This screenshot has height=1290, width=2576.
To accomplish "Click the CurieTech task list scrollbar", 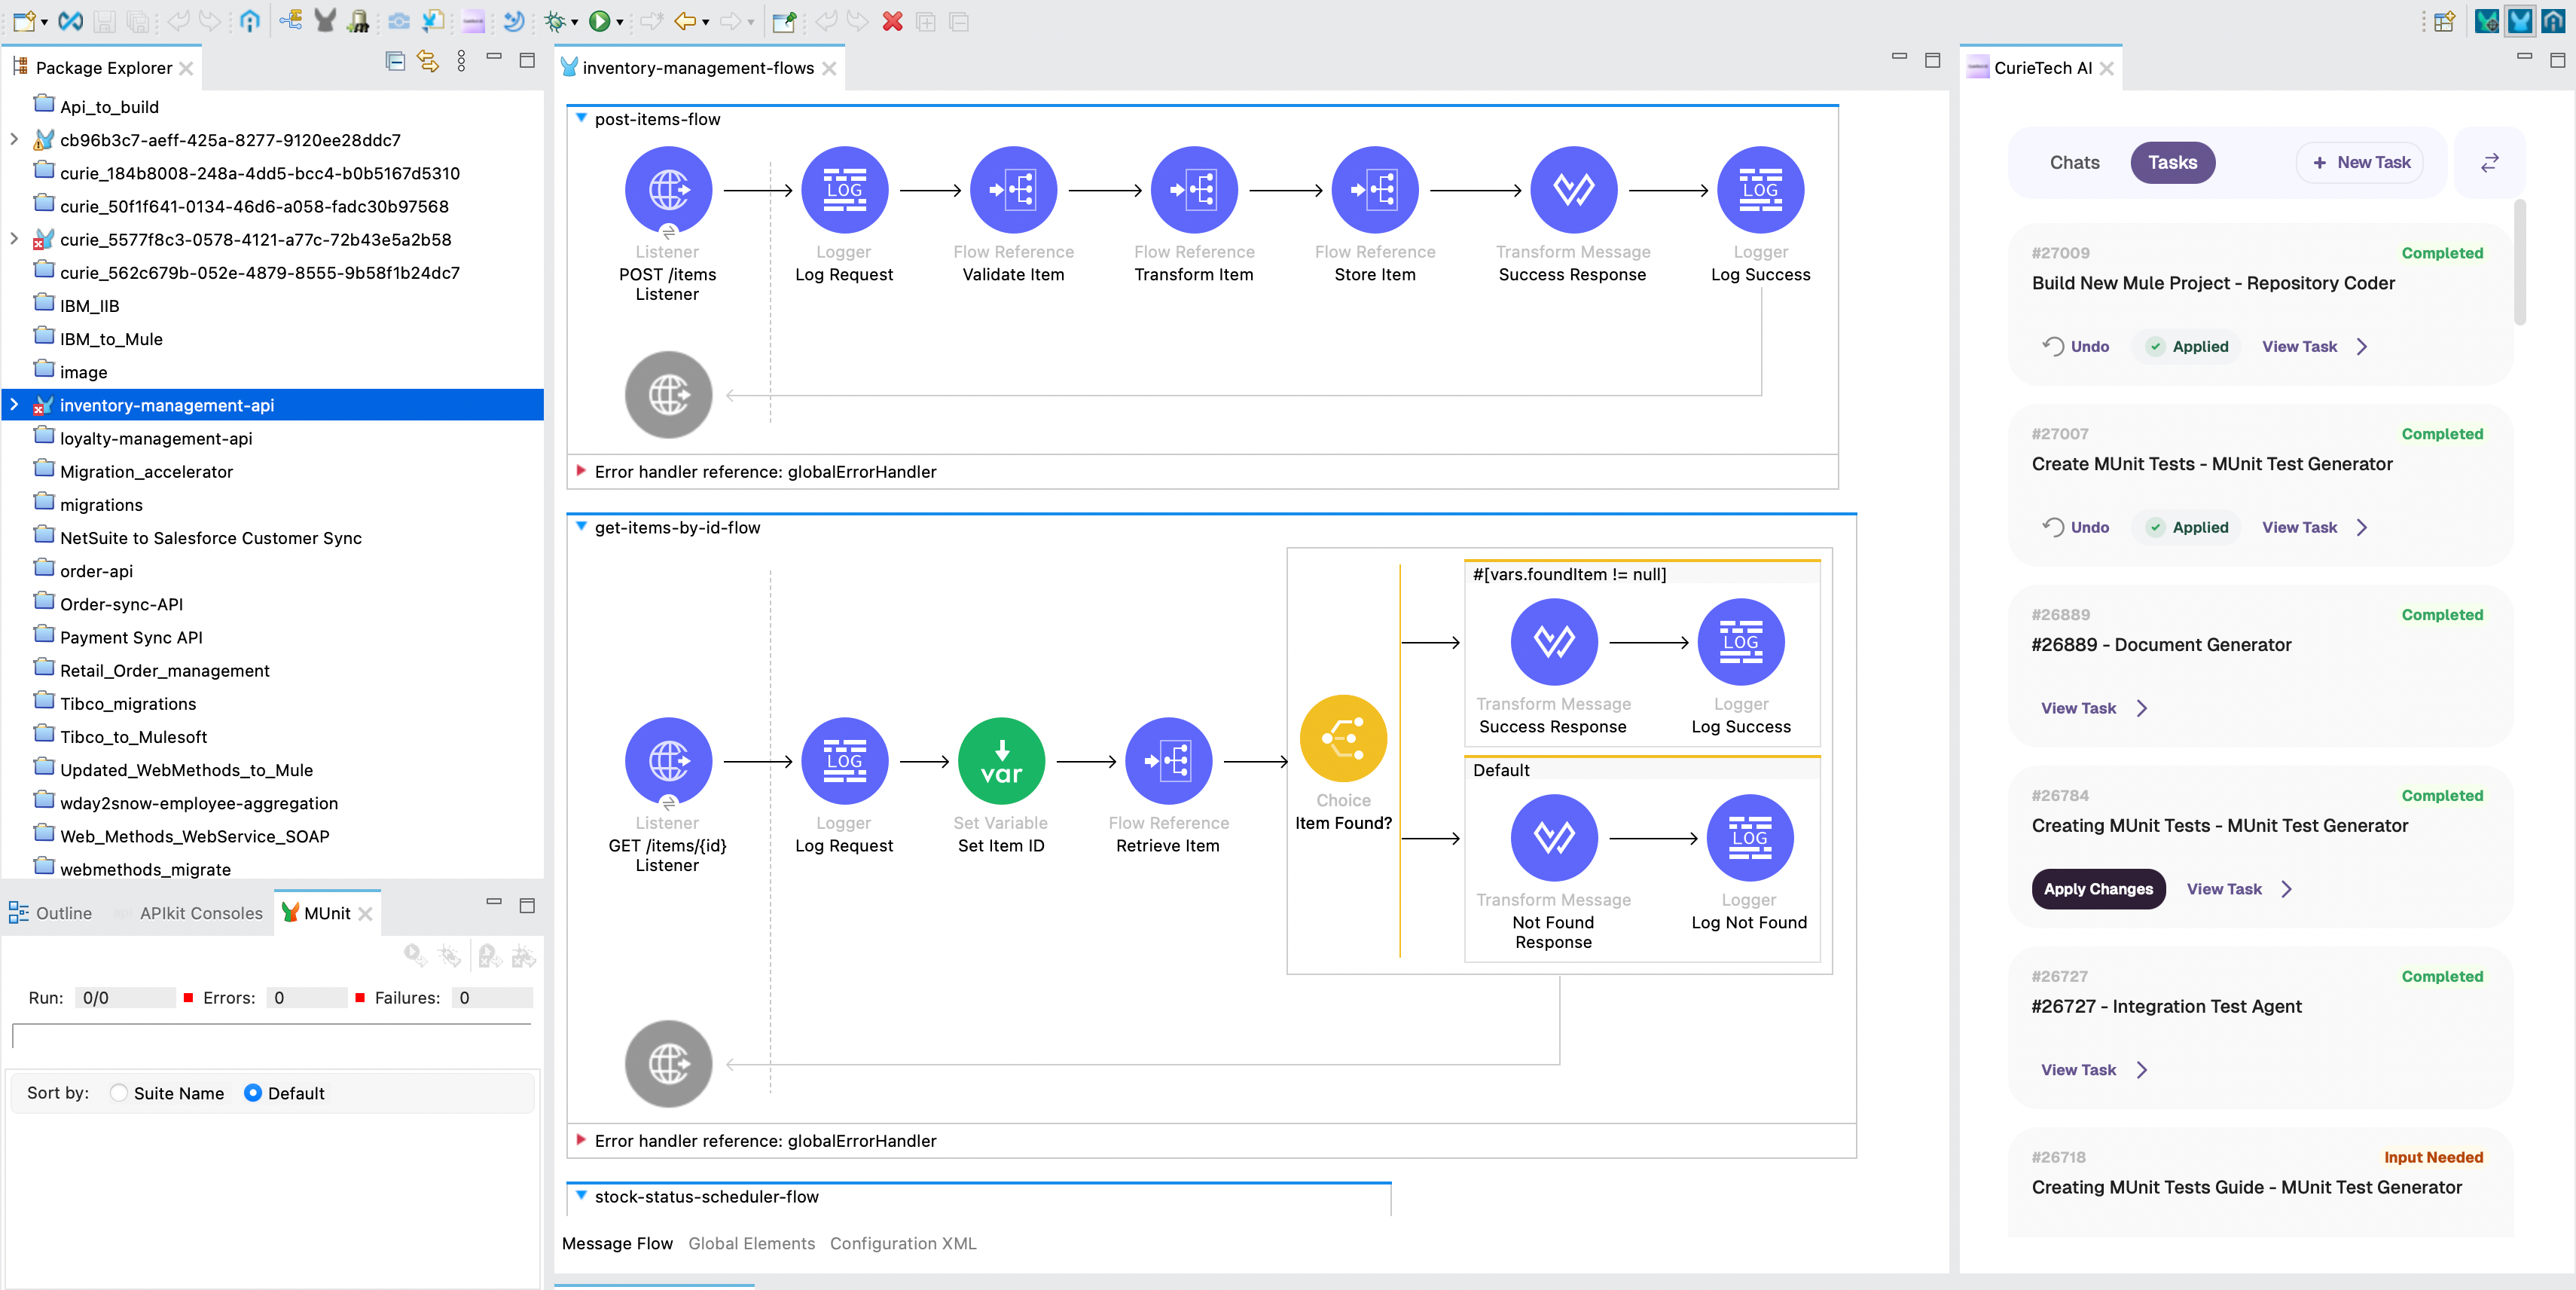I will click(x=2520, y=263).
